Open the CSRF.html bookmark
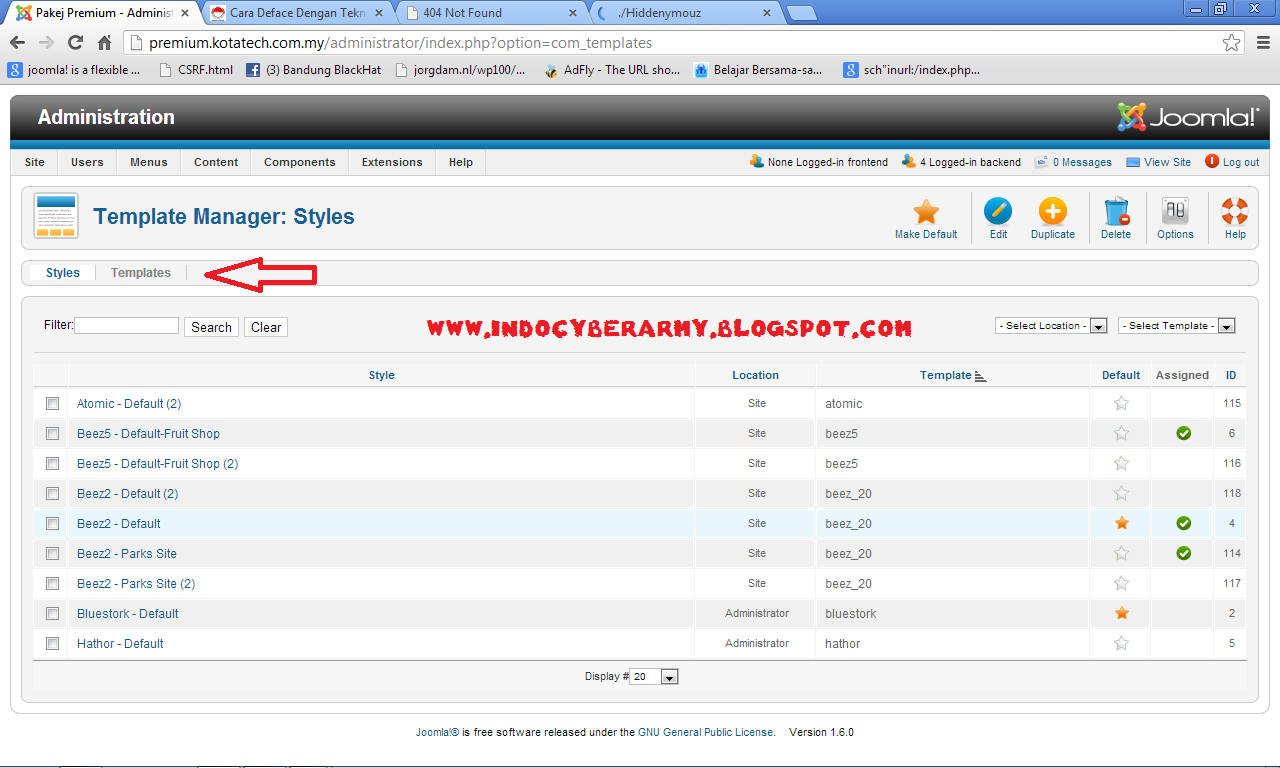Viewport: 1280px width, 768px height. [x=194, y=70]
